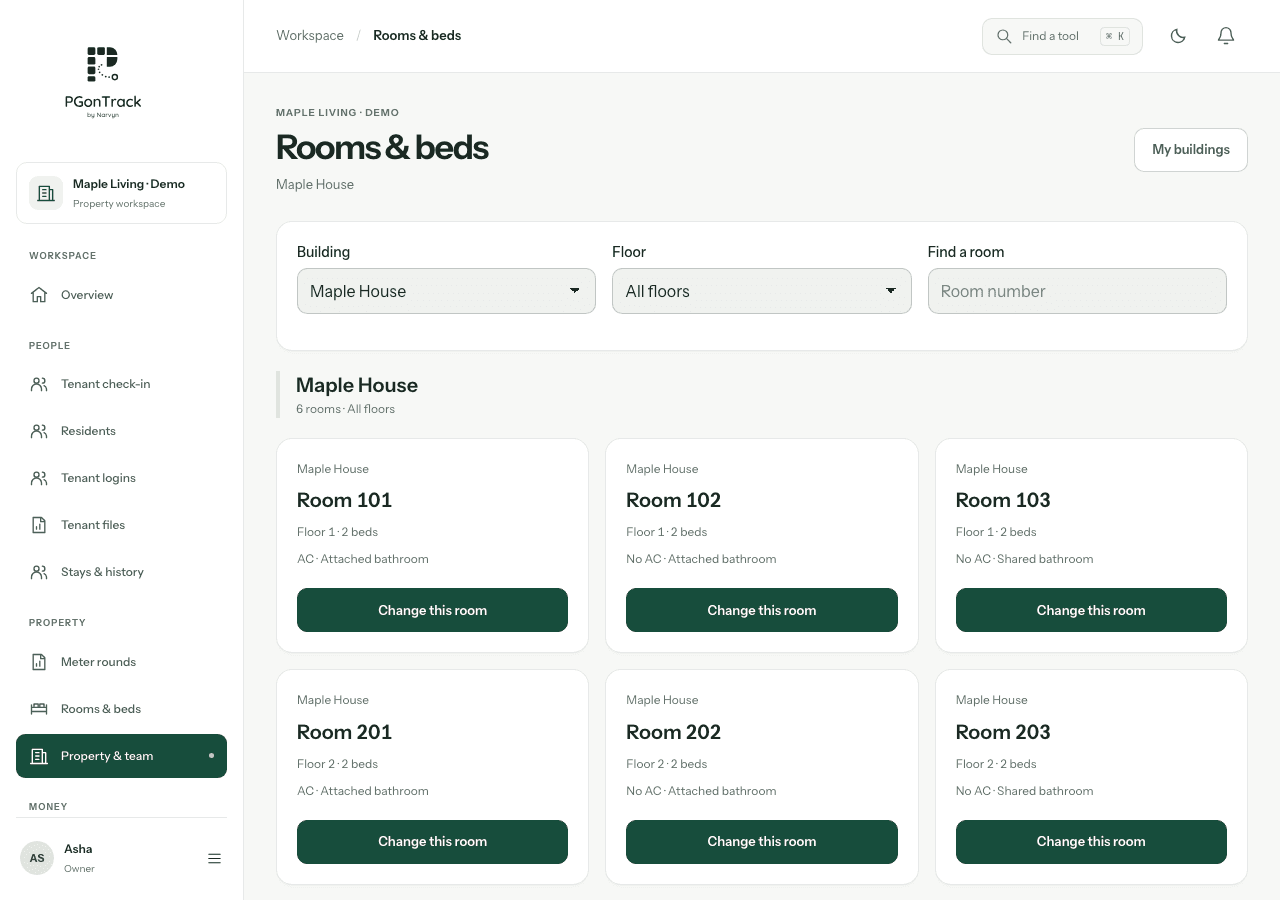Click the Stays & history people icon
The image size is (1280, 900).
point(39,572)
